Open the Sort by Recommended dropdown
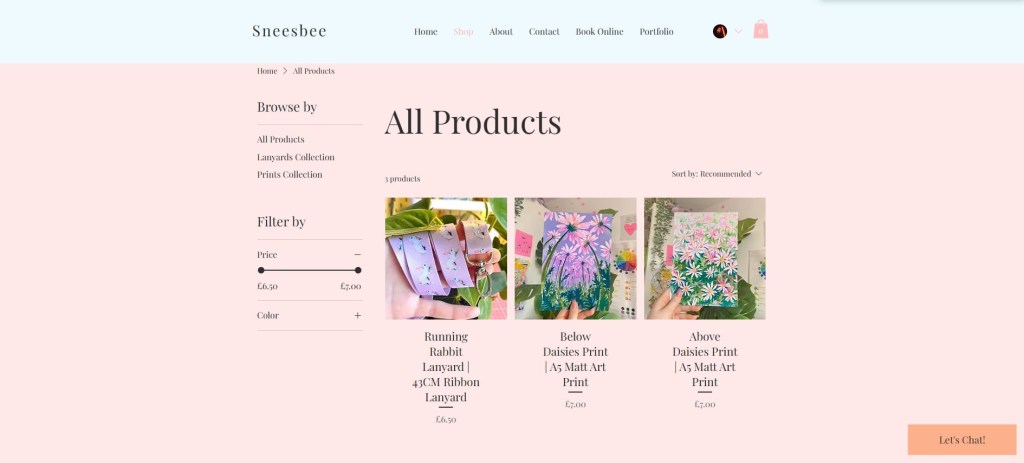This screenshot has width=1024, height=463. [716, 174]
